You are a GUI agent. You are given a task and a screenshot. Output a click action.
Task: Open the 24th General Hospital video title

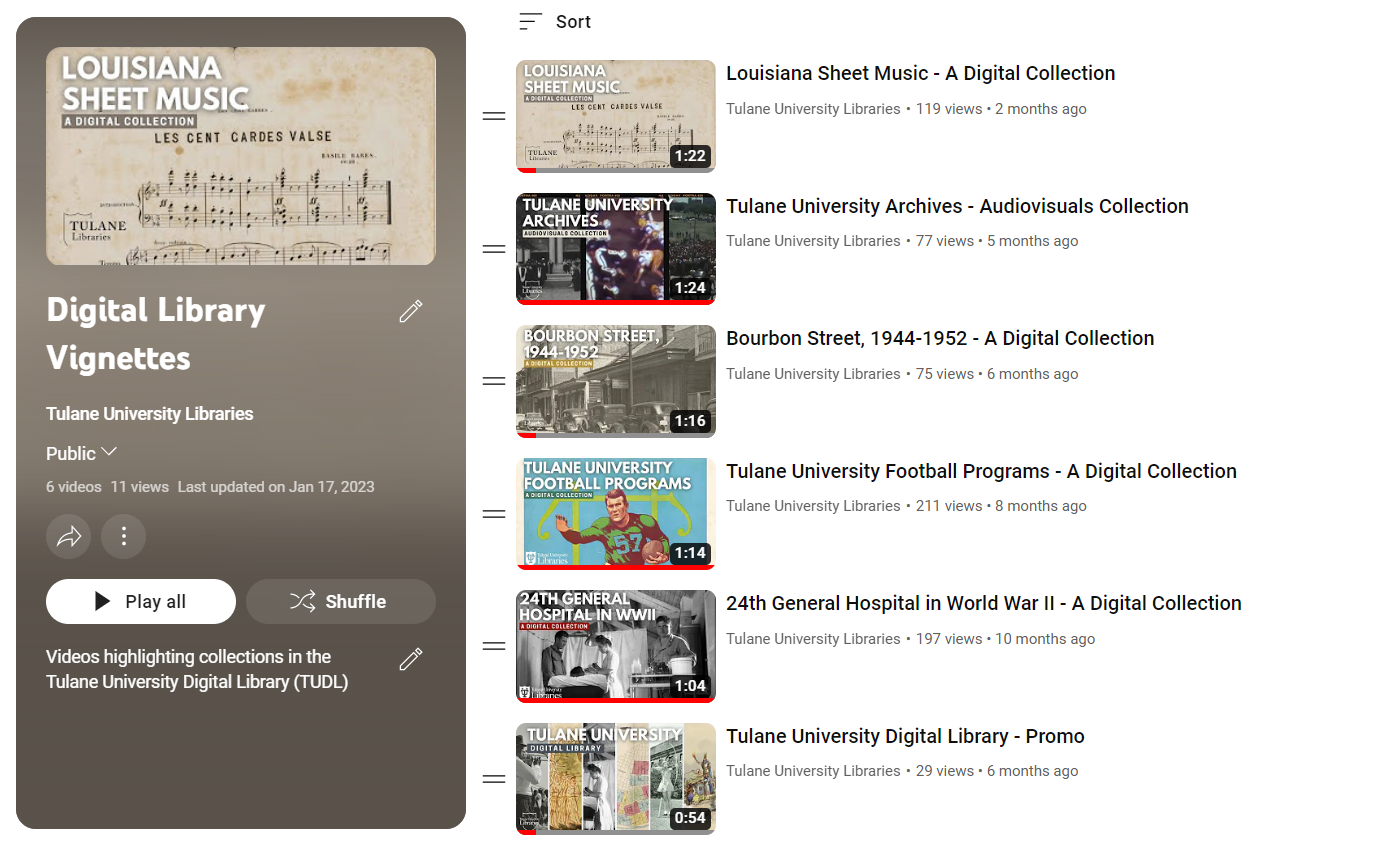pyautogui.click(x=983, y=603)
